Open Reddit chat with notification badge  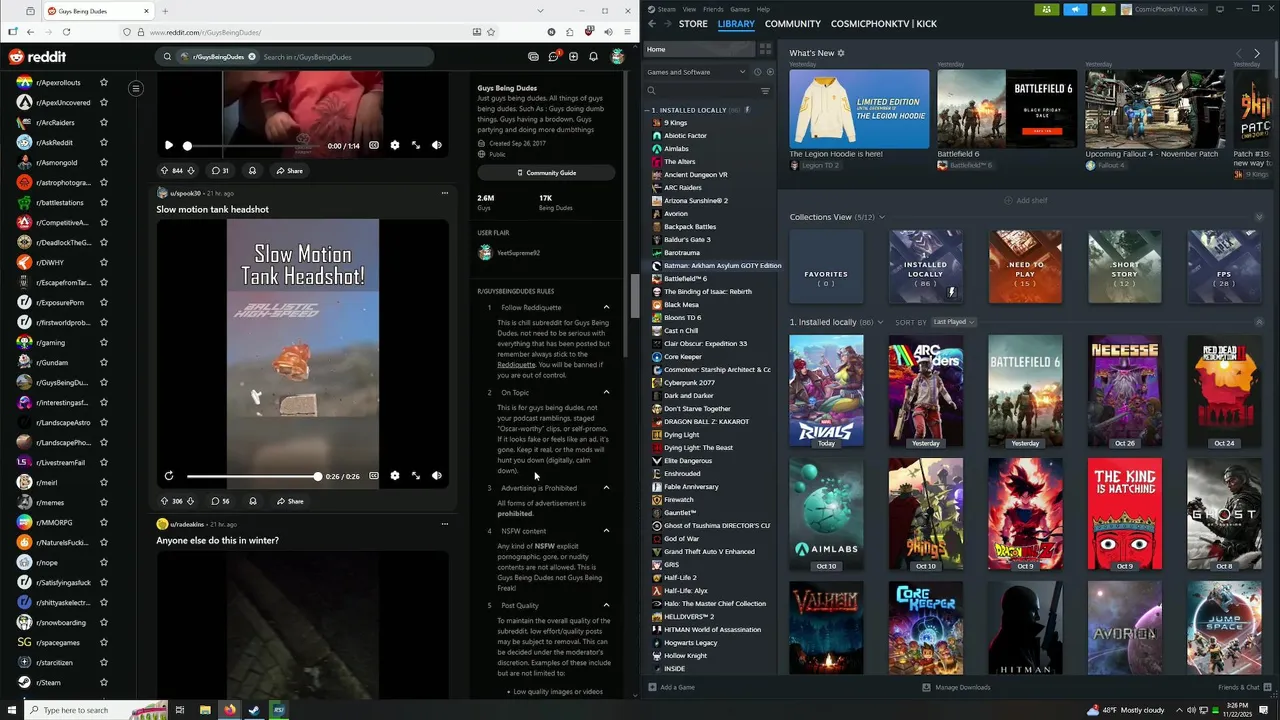[x=553, y=57]
